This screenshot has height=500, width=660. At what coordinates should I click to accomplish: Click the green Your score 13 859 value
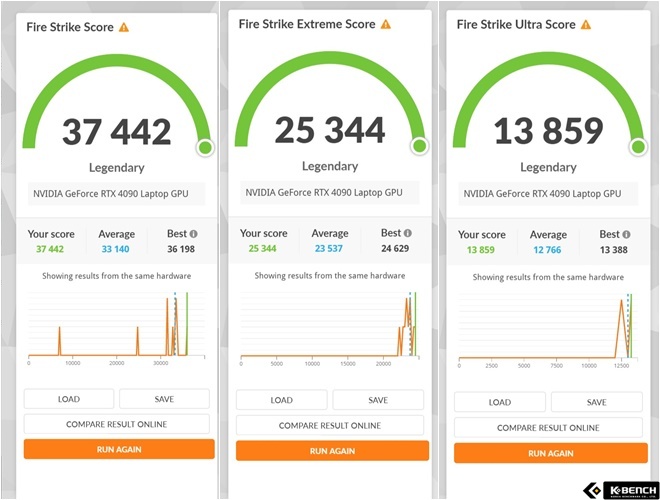[x=481, y=250]
